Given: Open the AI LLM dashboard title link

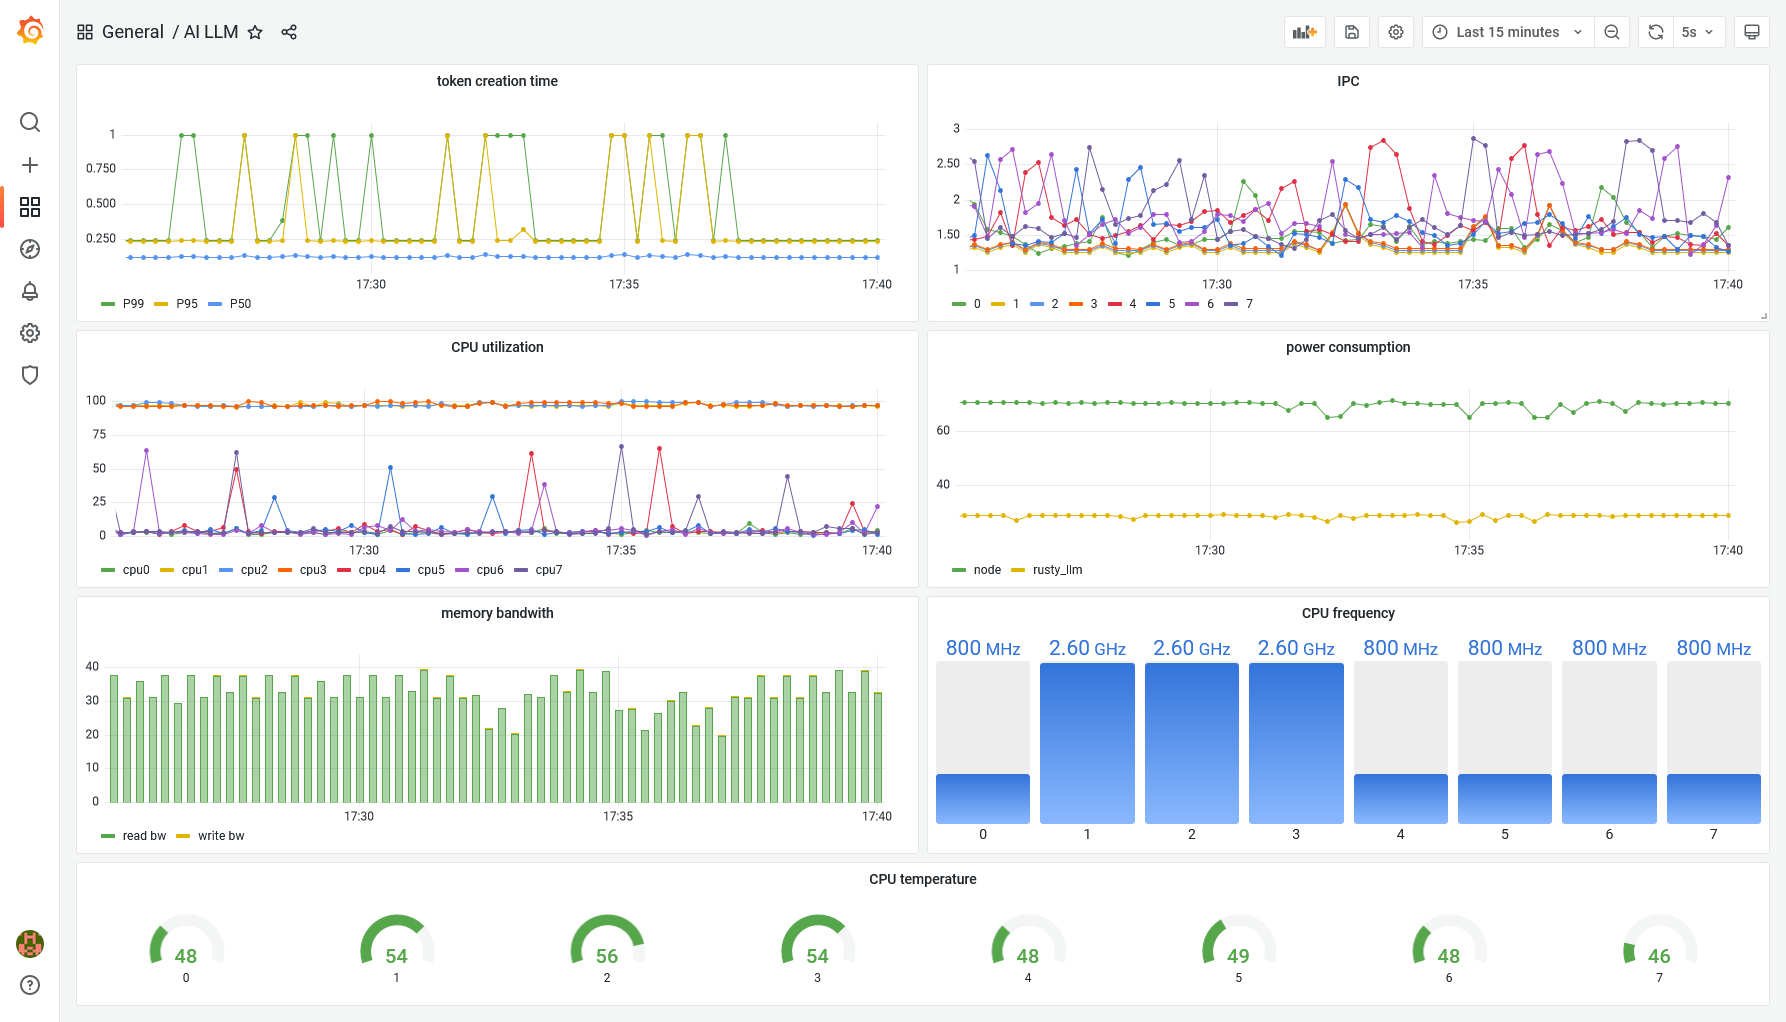Looking at the screenshot, I should pyautogui.click(x=211, y=32).
